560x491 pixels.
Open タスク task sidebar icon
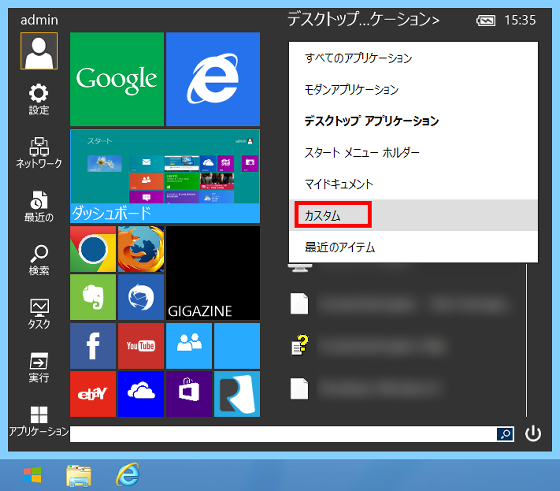39,314
